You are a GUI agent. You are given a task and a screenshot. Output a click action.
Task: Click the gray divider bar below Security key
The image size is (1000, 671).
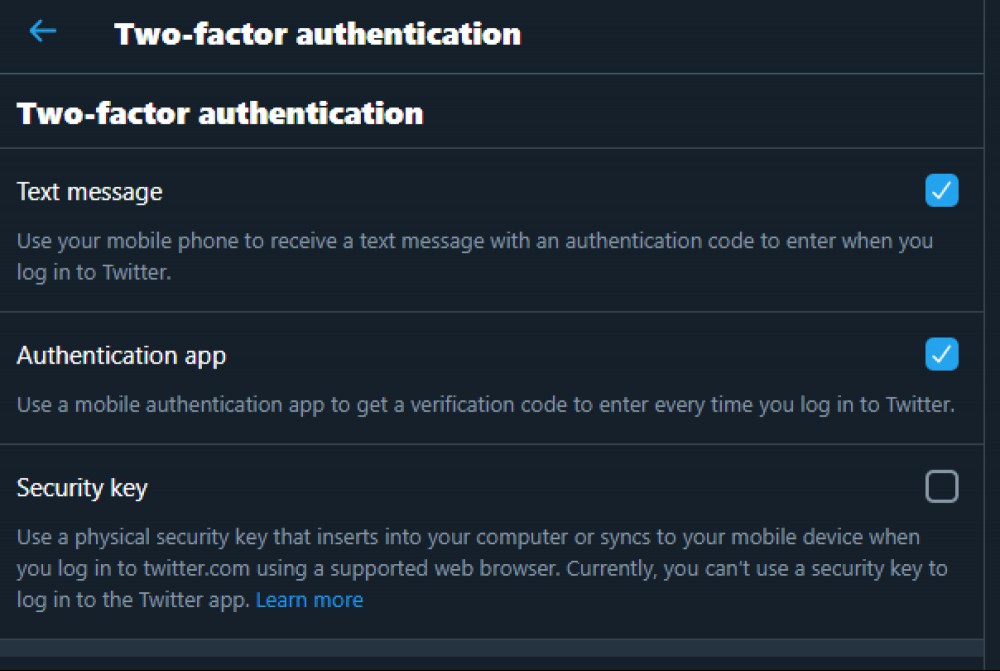point(492,647)
